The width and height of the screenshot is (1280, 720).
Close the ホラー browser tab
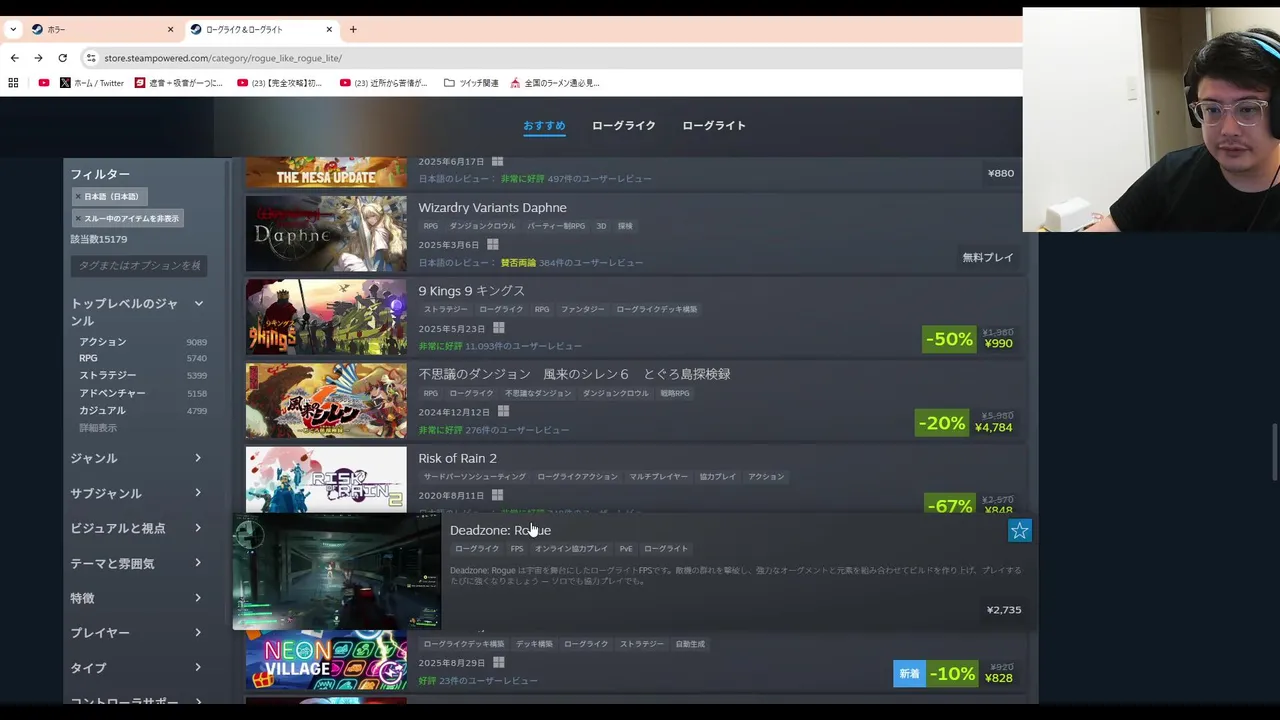(170, 29)
